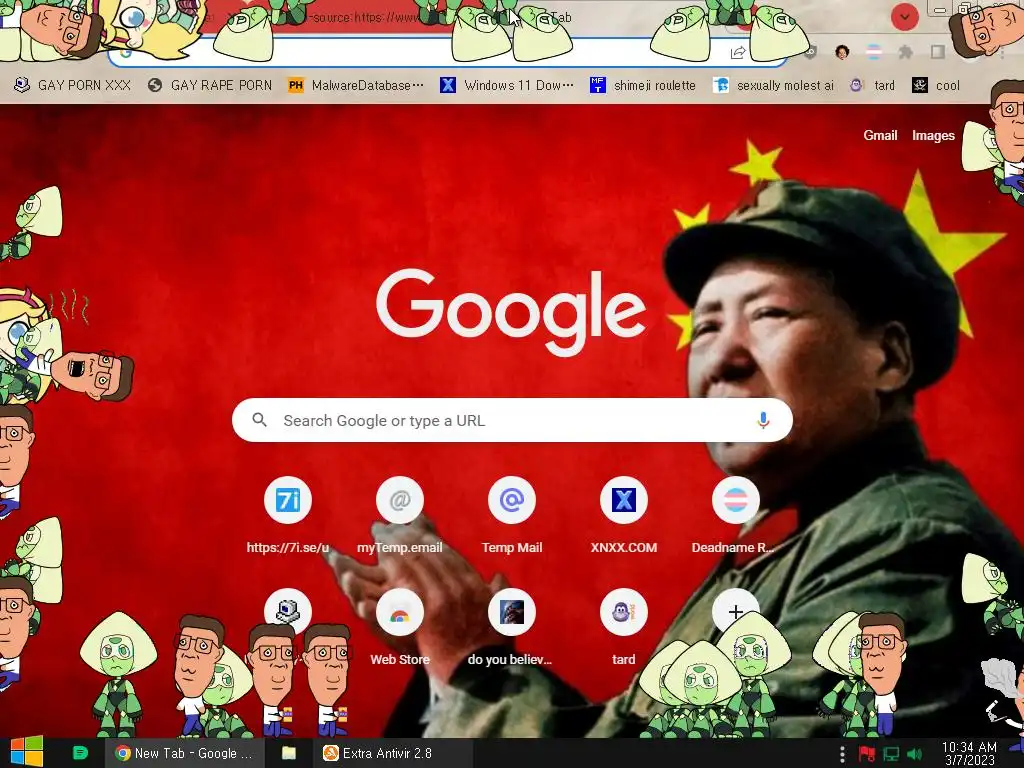Click the Gmail link
This screenshot has height=768, width=1024.
pyautogui.click(x=880, y=135)
